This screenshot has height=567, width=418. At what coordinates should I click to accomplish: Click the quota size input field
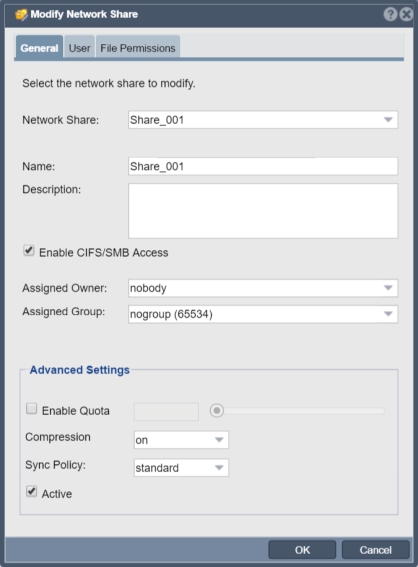pos(166,412)
